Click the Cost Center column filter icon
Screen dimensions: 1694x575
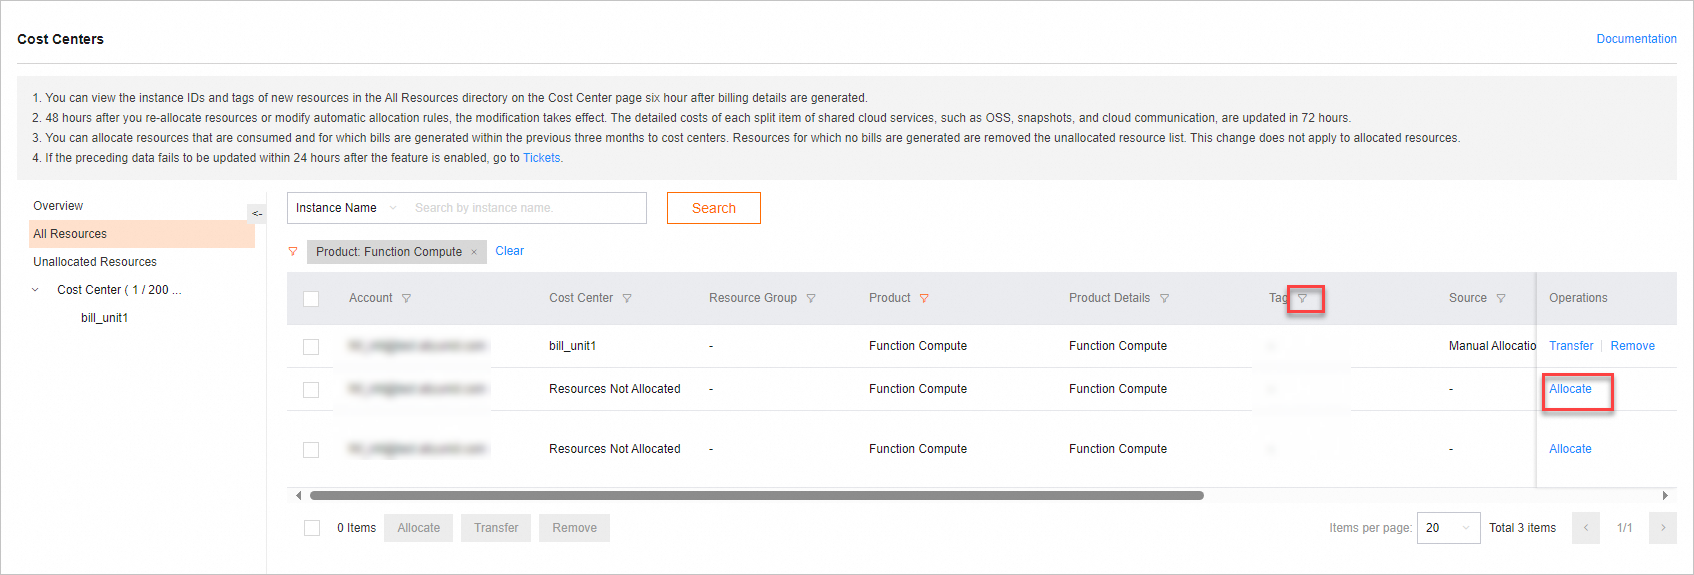[x=627, y=298]
